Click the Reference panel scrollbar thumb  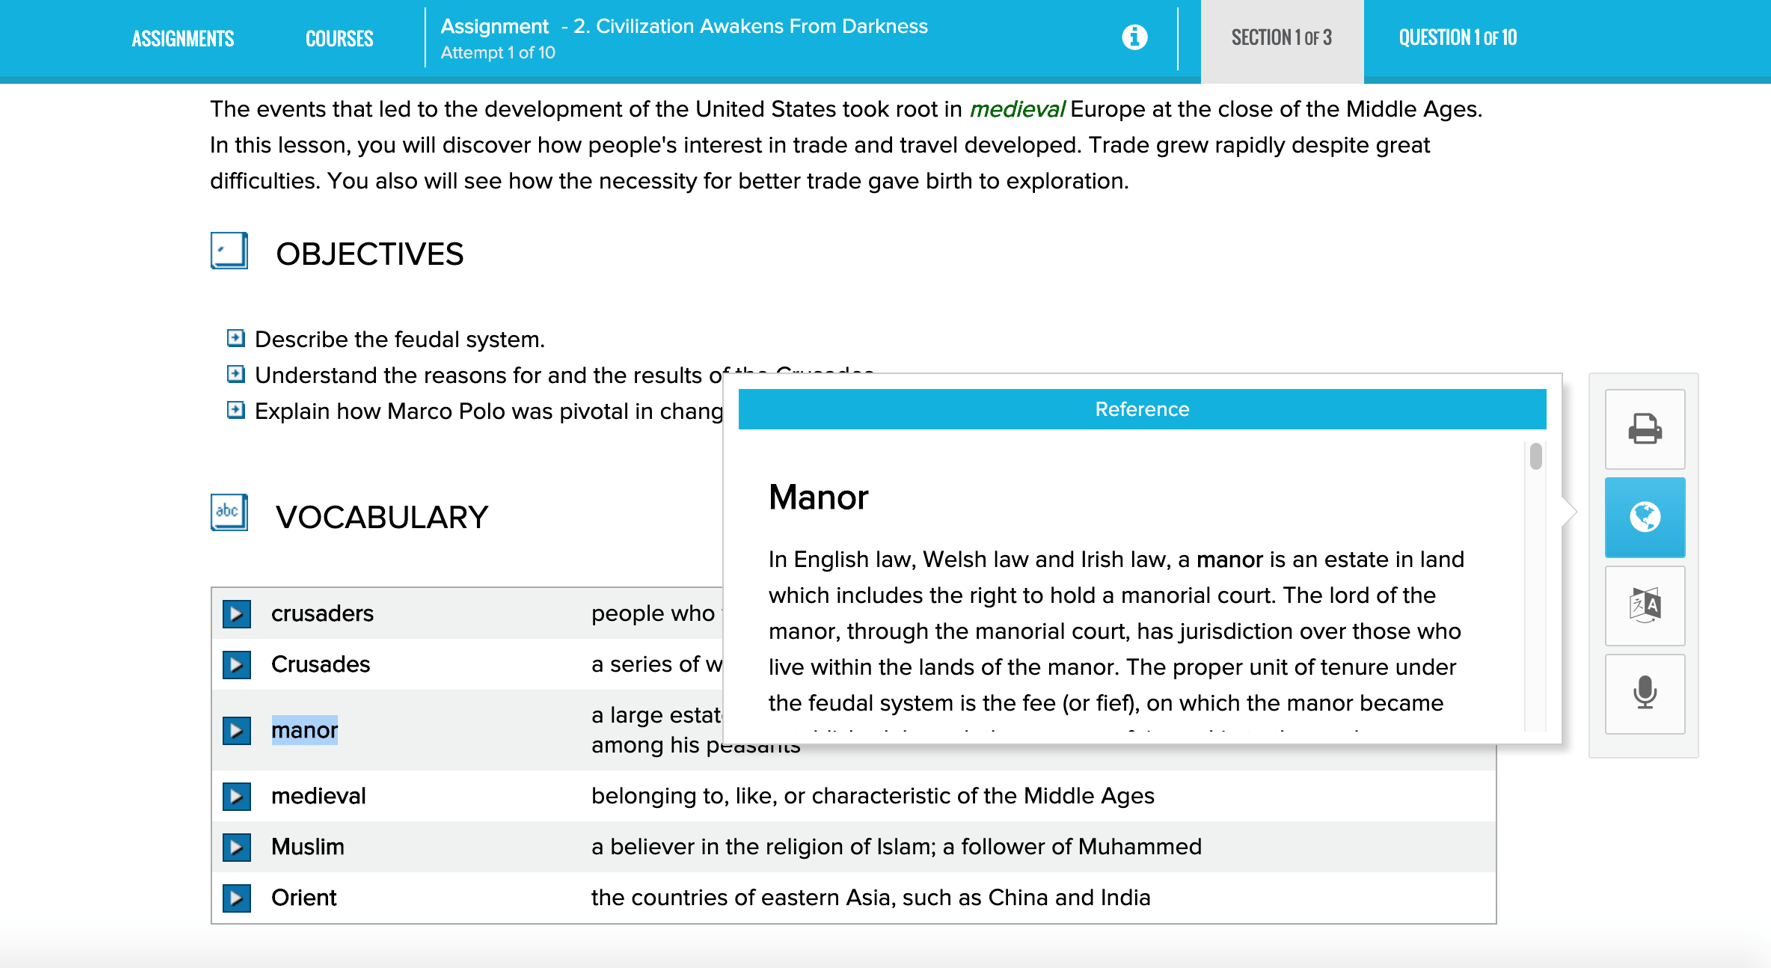point(1535,457)
